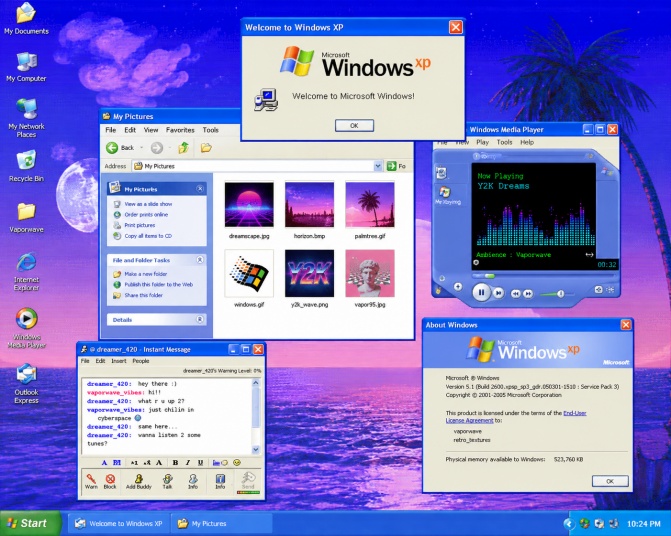Select the y2k_wave.png thumbnail

click(x=309, y=273)
